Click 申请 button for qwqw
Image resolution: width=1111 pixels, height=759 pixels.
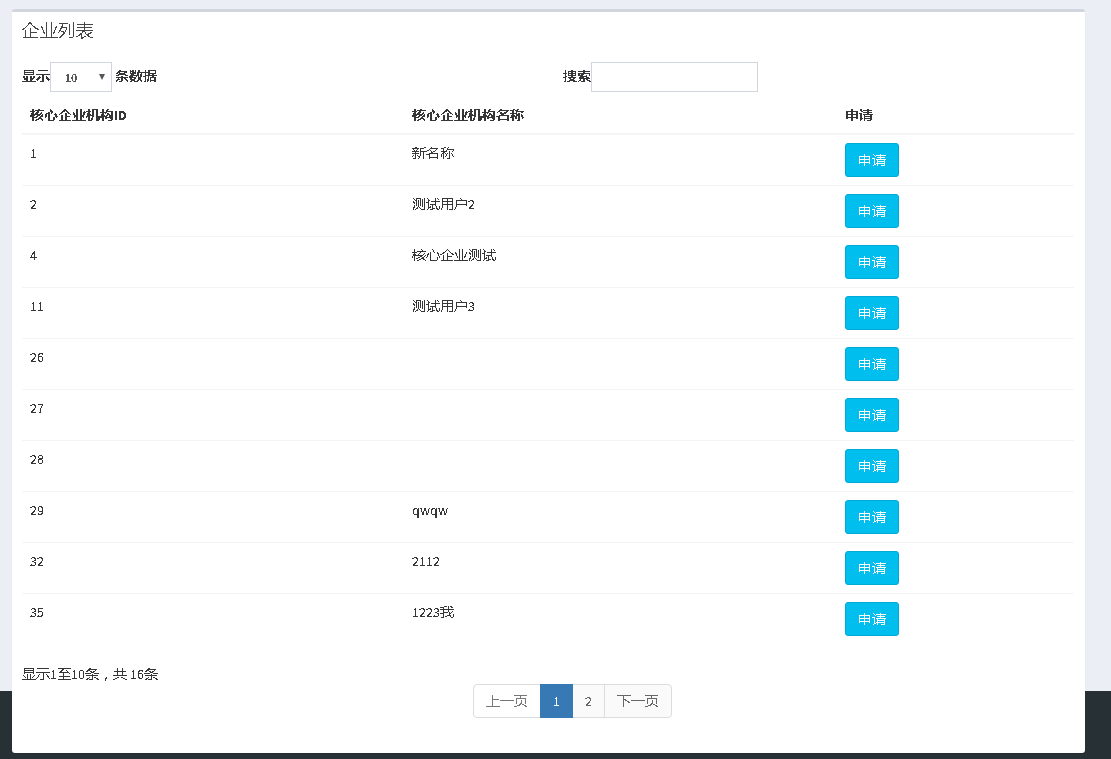(871, 516)
